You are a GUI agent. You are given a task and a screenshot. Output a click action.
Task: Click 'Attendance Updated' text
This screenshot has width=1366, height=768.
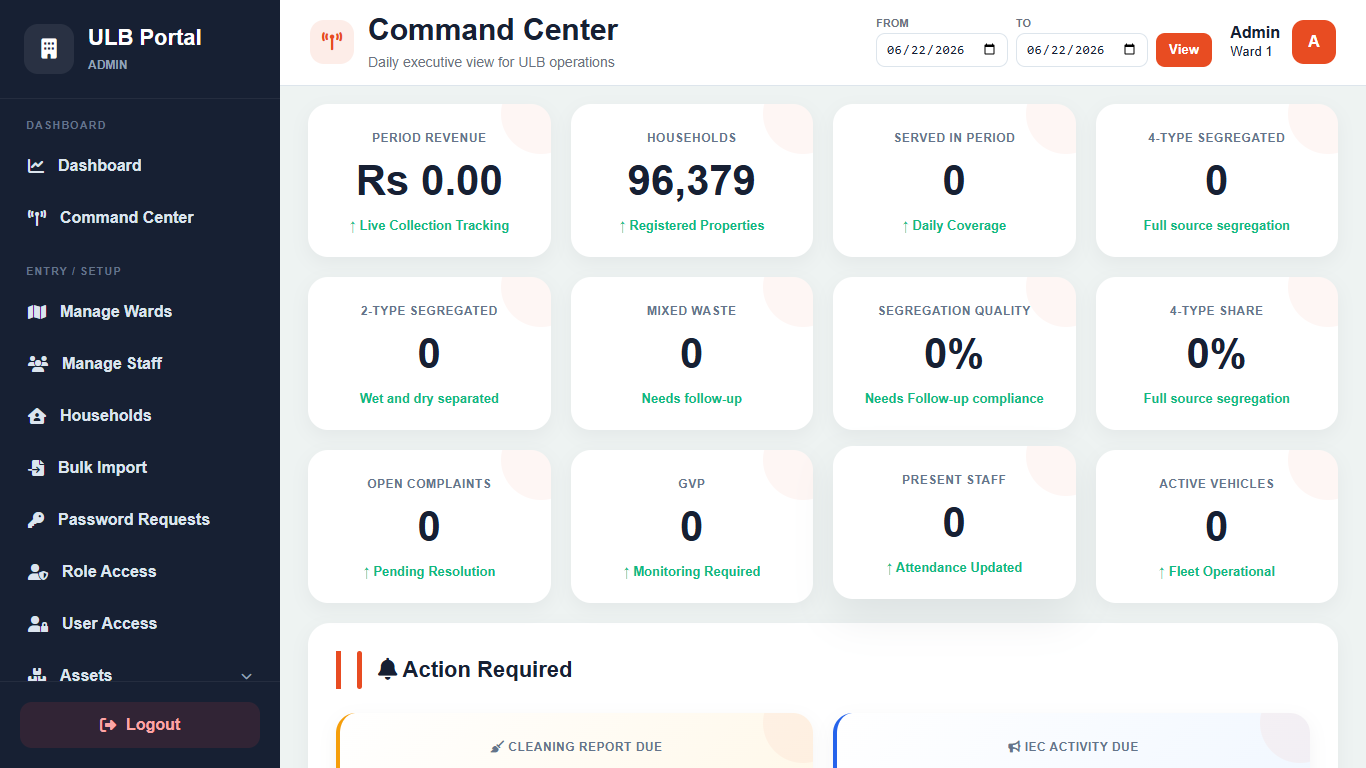[959, 568]
